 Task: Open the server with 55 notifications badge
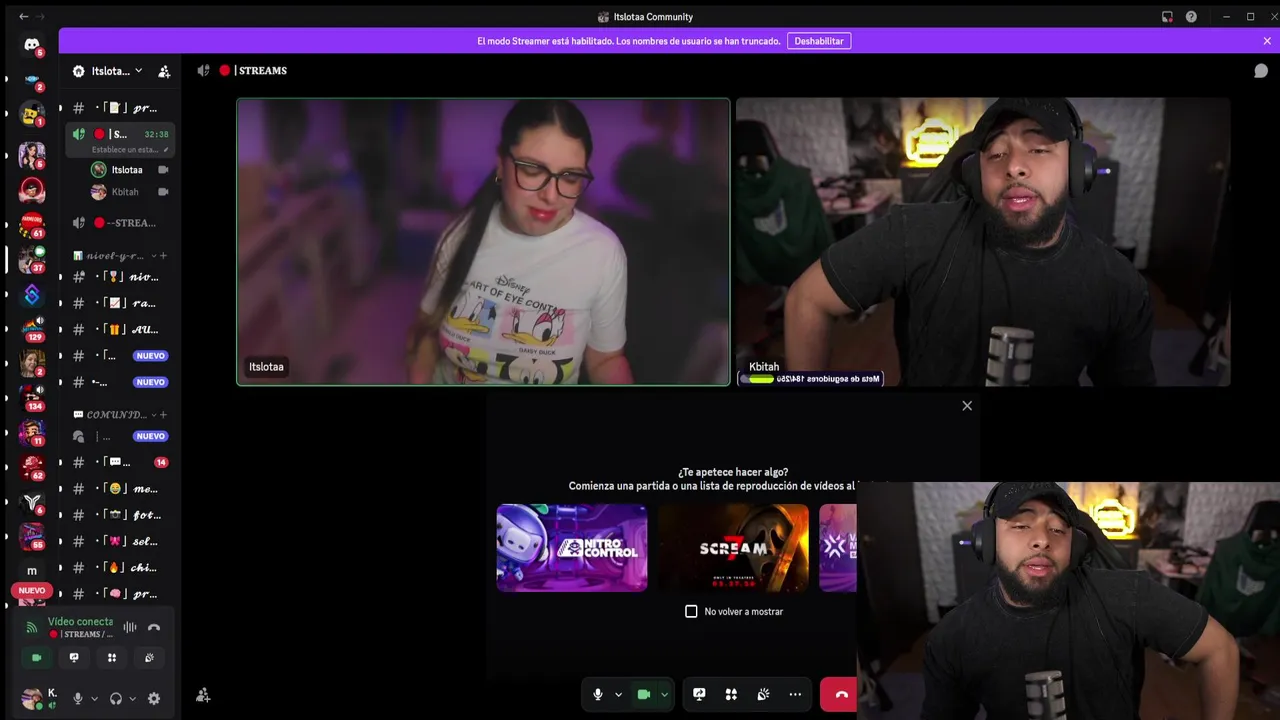[x=32, y=536]
